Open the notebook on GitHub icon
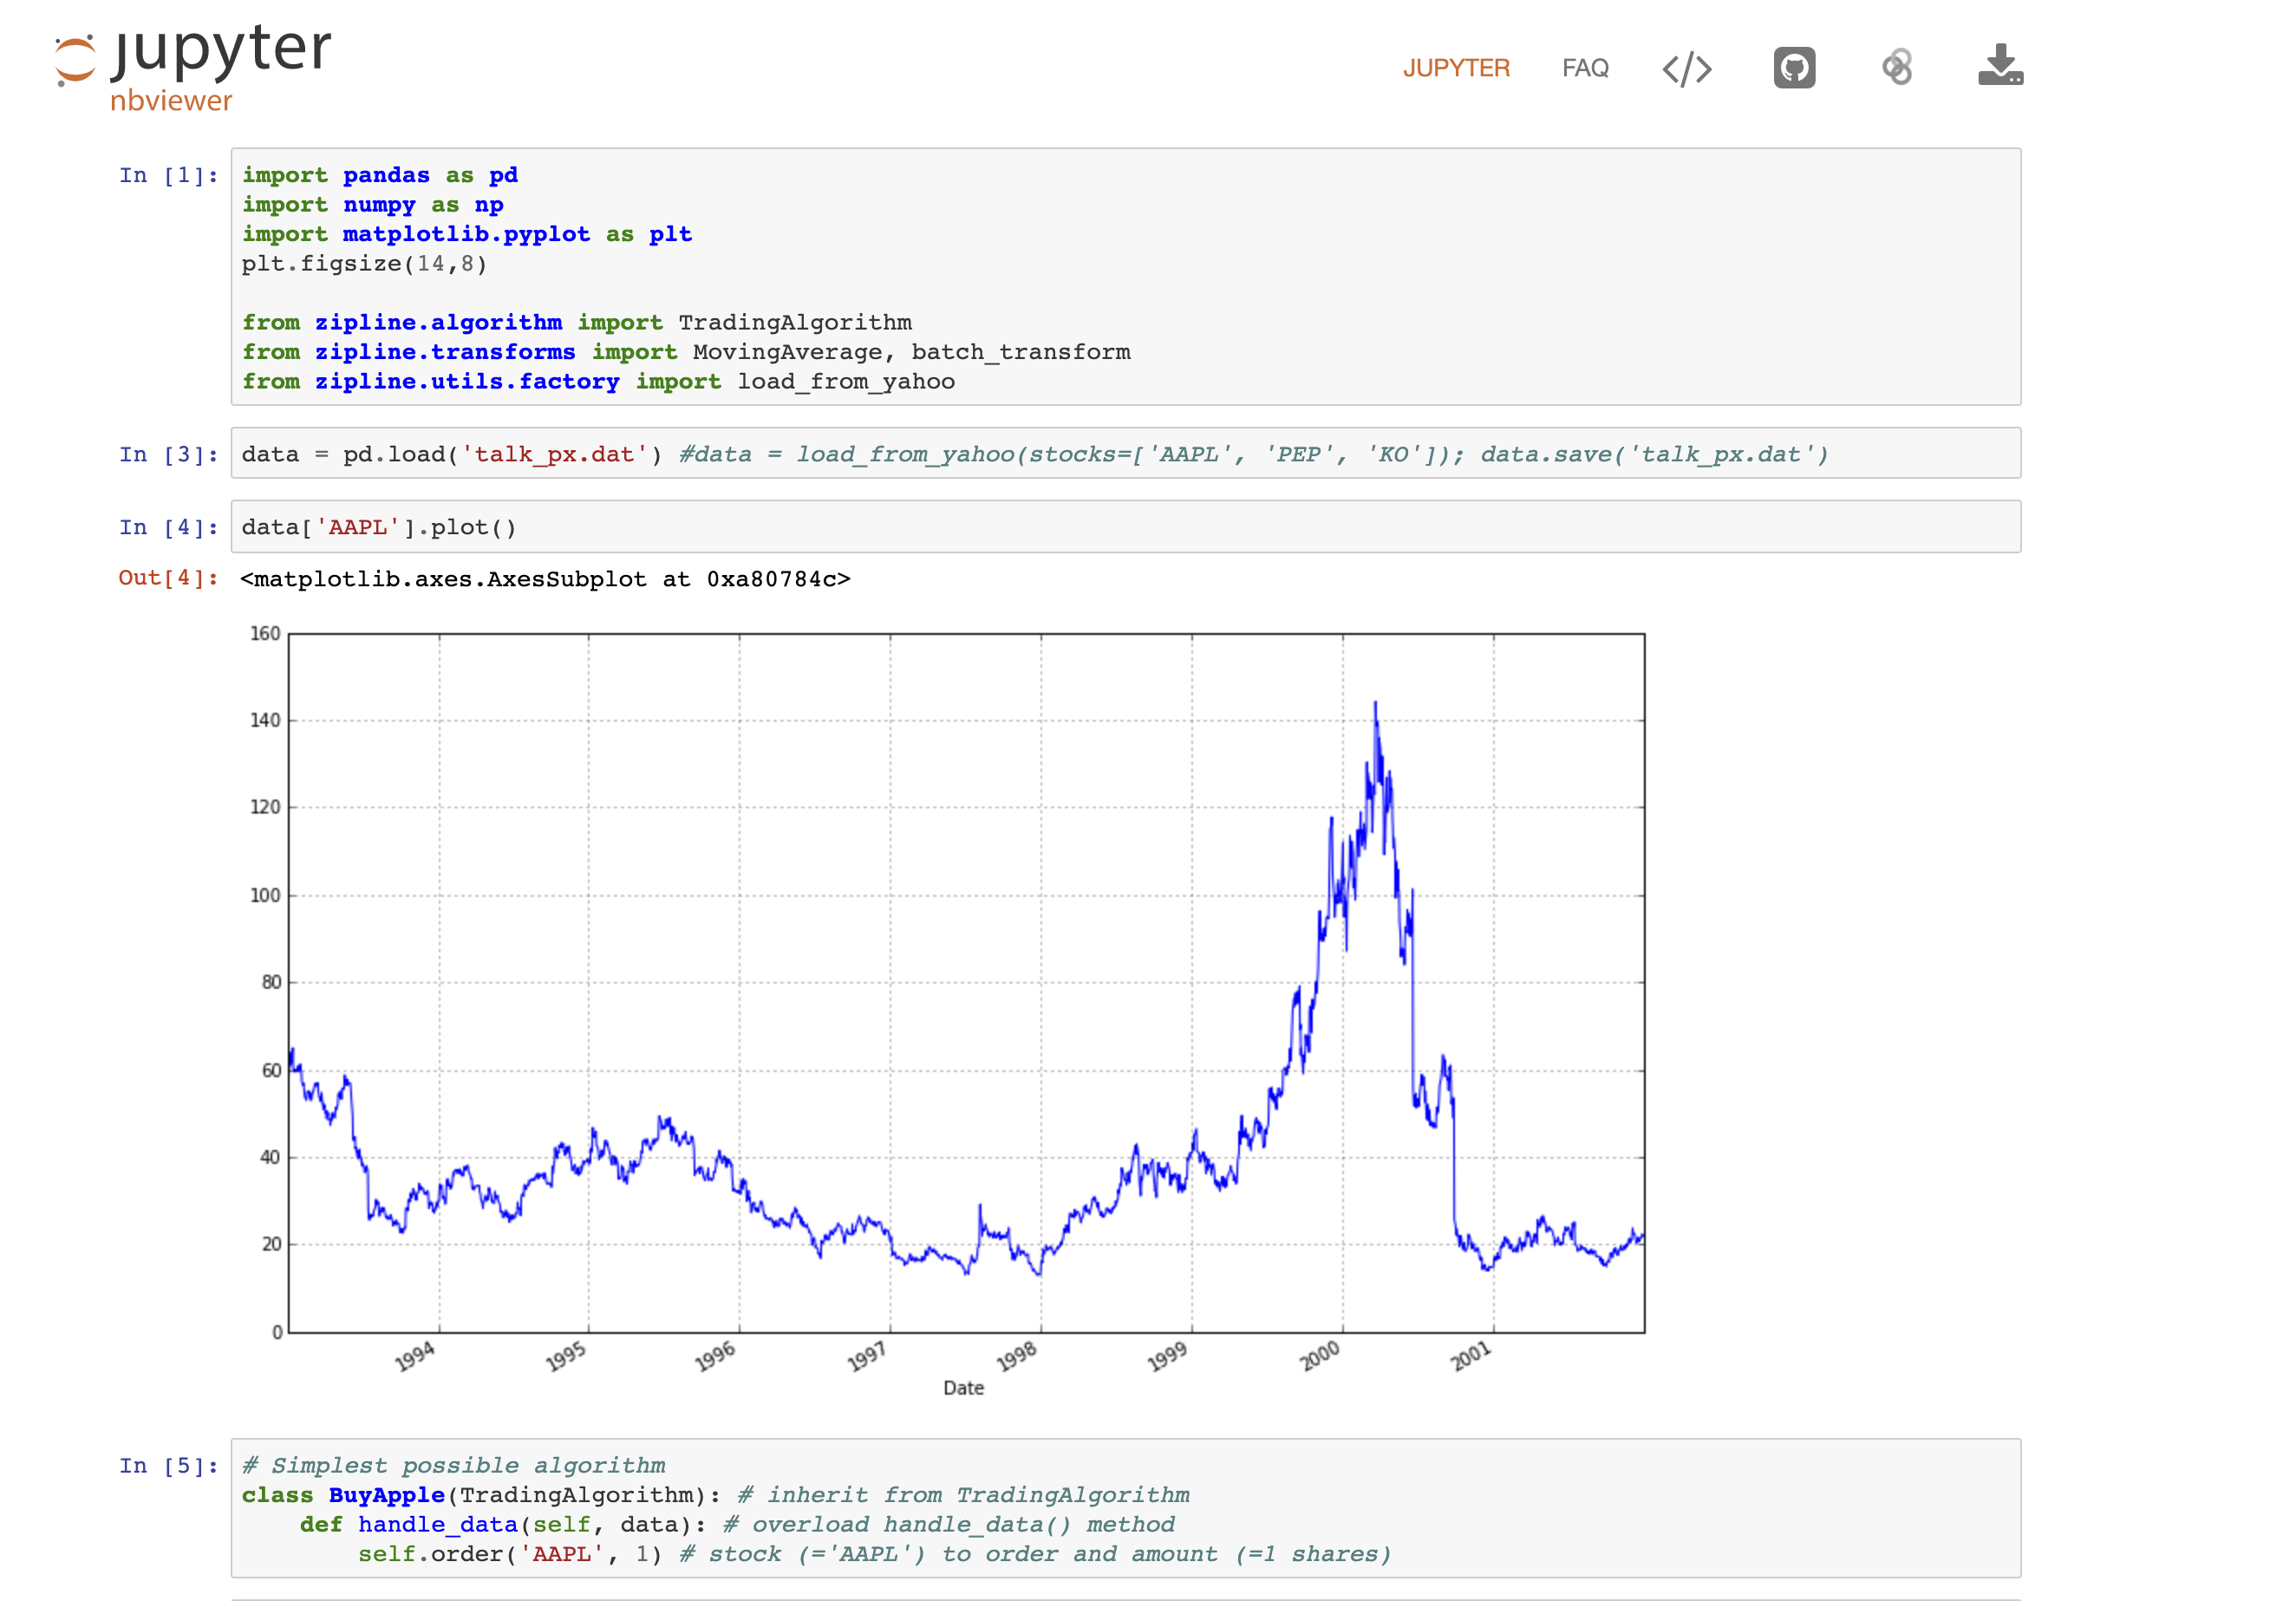This screenshot has width=2296, height=1601. (x=1794, y=68)
